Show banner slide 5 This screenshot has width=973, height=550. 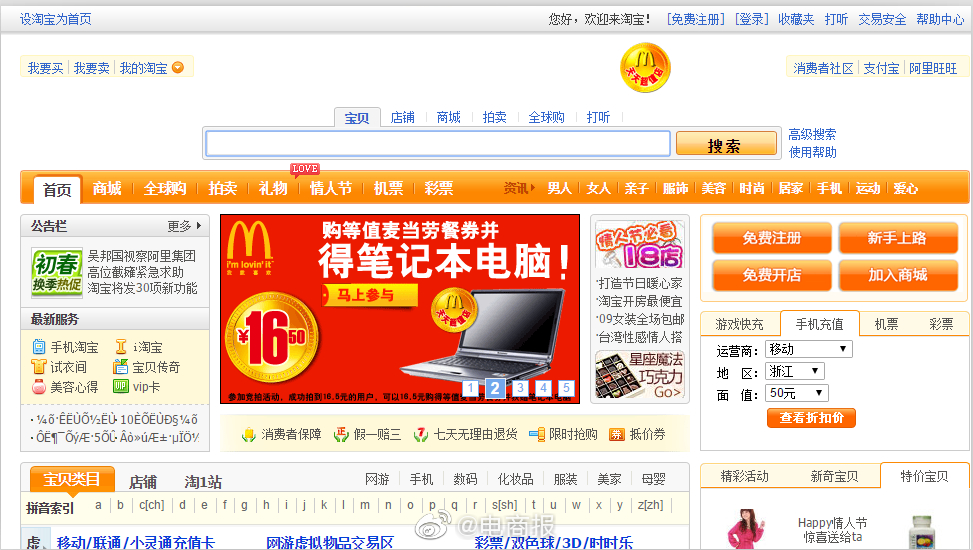[567, 388]
